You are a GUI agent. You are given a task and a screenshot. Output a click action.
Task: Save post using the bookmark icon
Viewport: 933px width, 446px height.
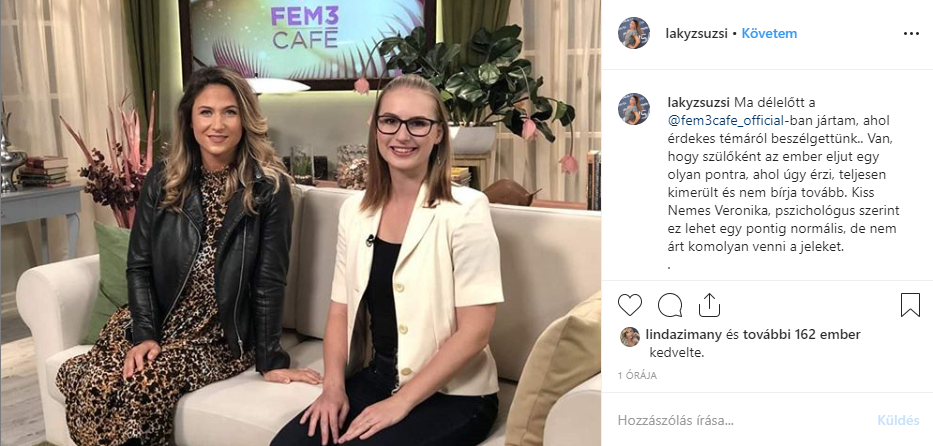pos(910,305)
